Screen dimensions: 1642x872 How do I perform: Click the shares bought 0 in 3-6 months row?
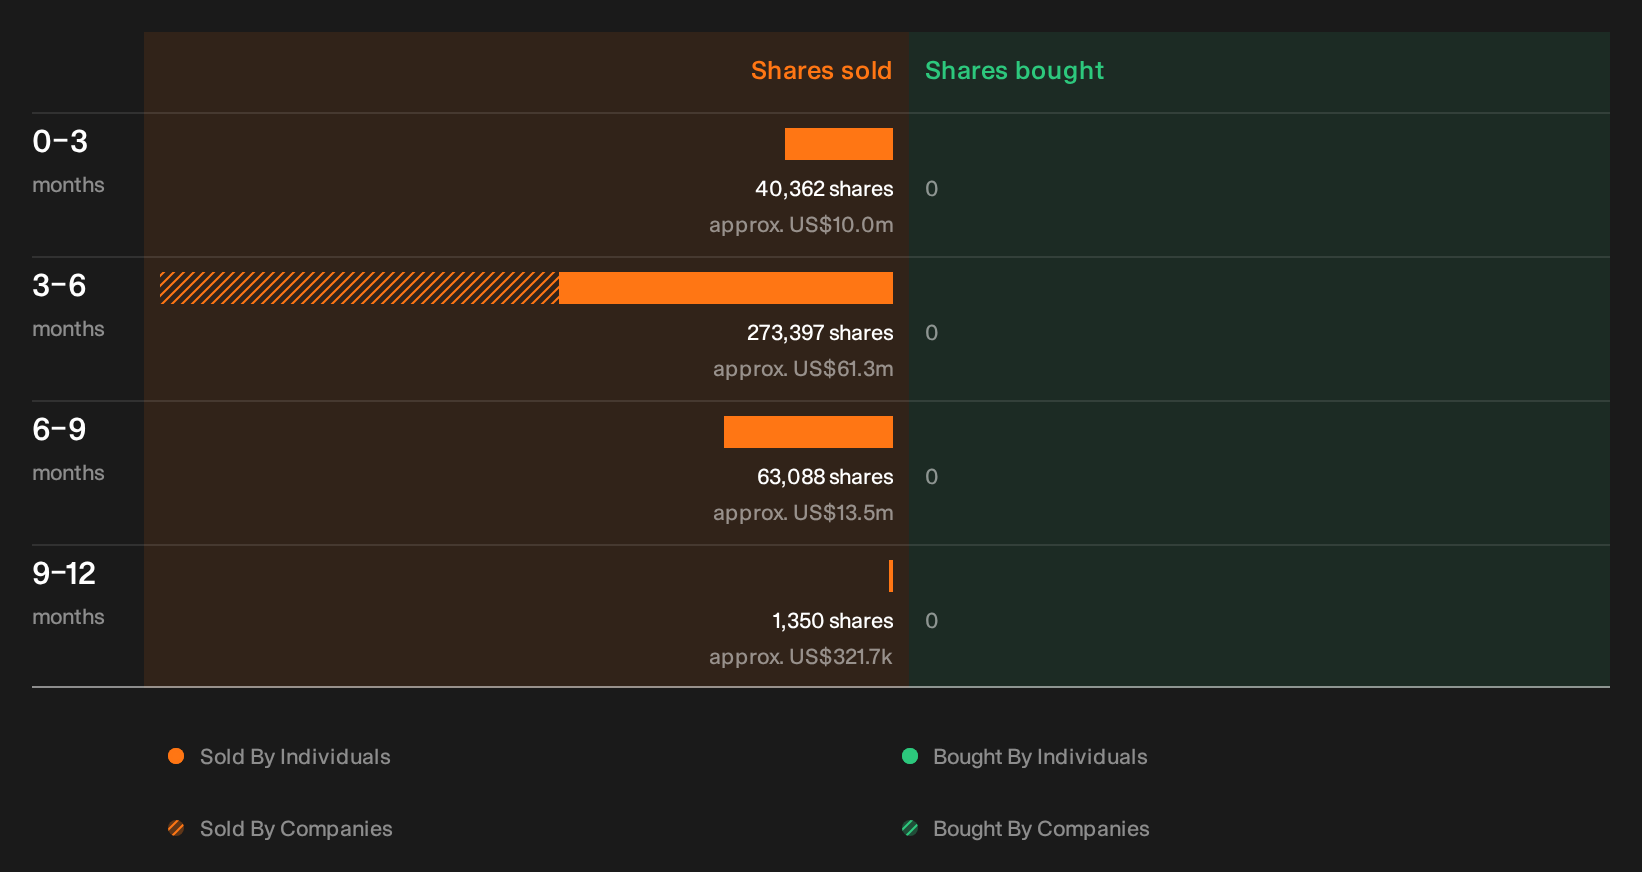pyautogui.click(x=932, y=333)
